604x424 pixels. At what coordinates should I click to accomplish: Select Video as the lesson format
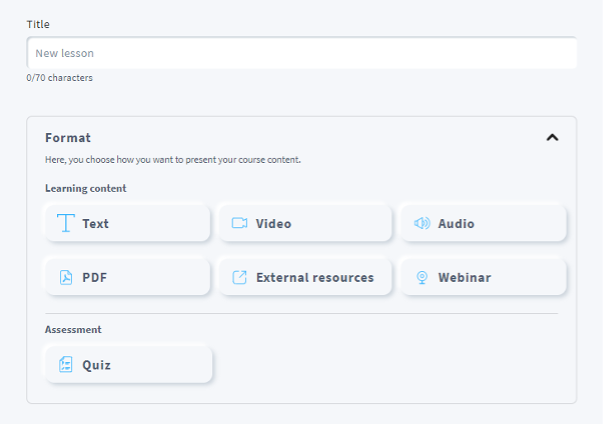tap(305, 224)
